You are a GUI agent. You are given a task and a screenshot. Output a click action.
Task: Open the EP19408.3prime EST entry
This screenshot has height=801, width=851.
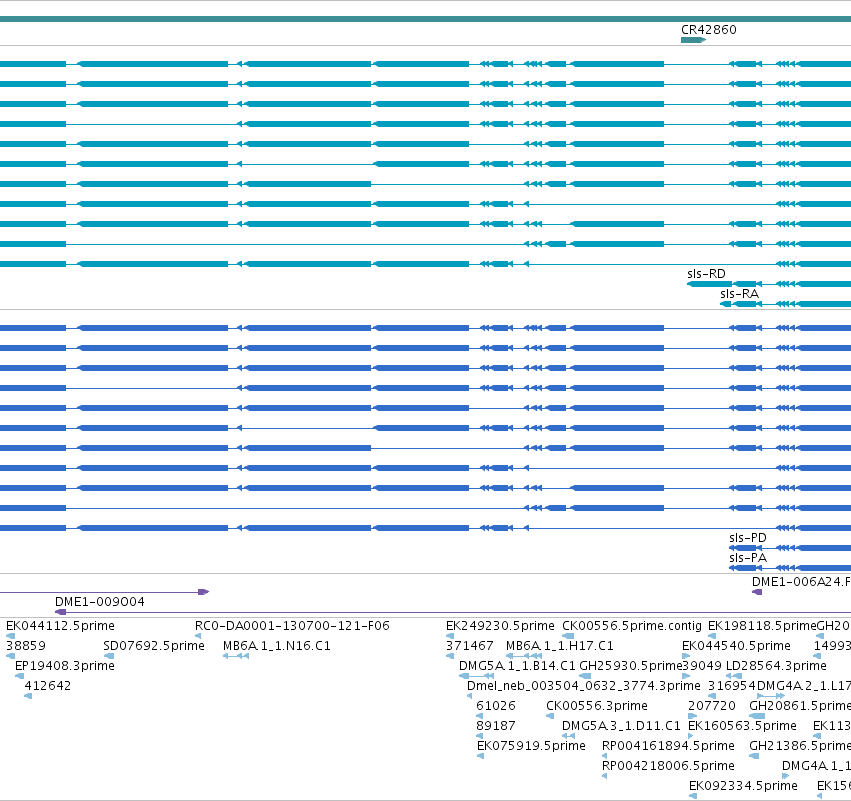65,666
